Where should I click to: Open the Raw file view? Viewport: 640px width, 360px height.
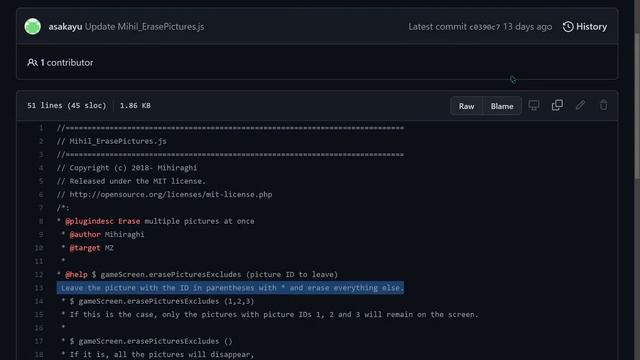pos(467,106)
